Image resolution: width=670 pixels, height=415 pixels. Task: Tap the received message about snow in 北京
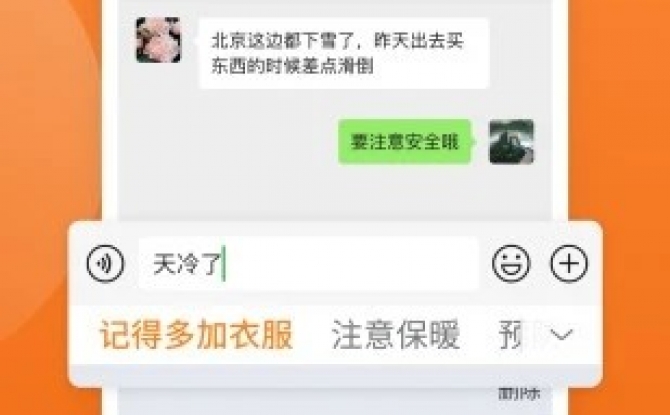click(x=344, y=53)
